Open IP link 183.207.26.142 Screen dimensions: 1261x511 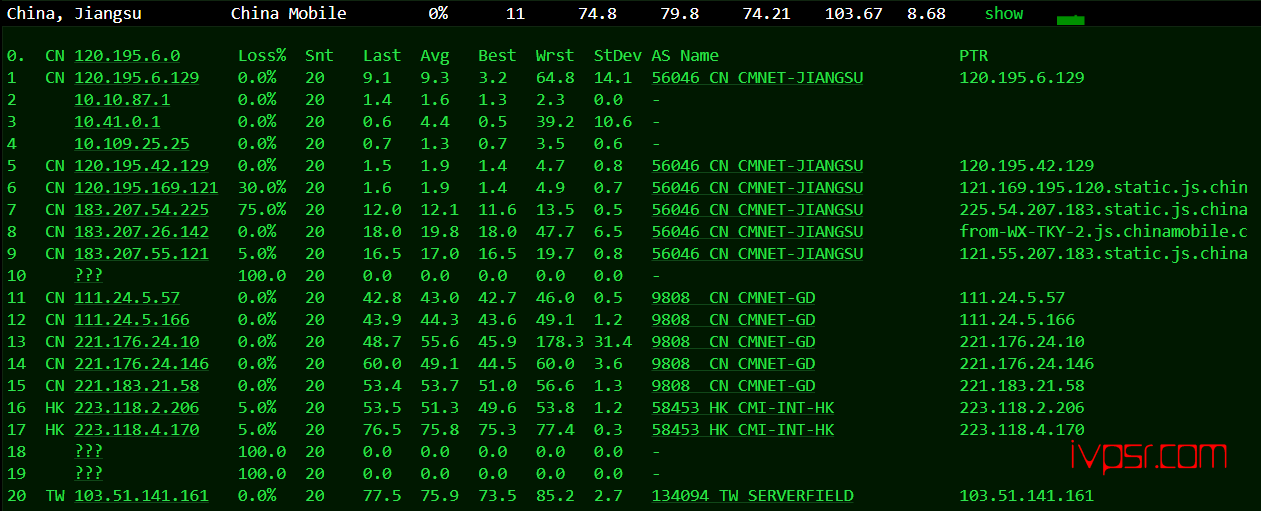pos(141,232)
